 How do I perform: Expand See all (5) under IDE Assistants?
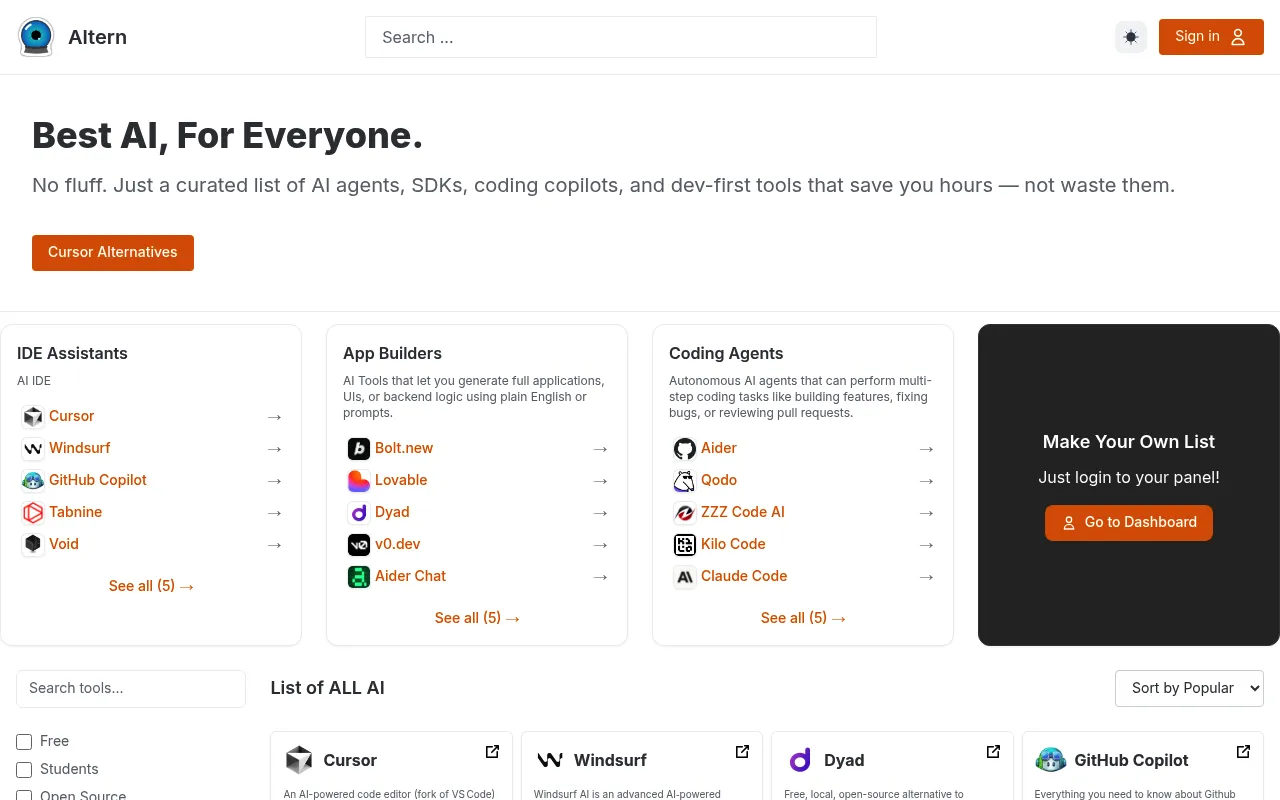151,586
